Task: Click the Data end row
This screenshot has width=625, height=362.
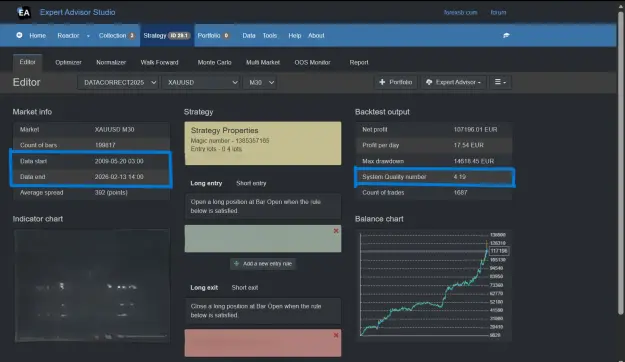Action: pos(91,177)
